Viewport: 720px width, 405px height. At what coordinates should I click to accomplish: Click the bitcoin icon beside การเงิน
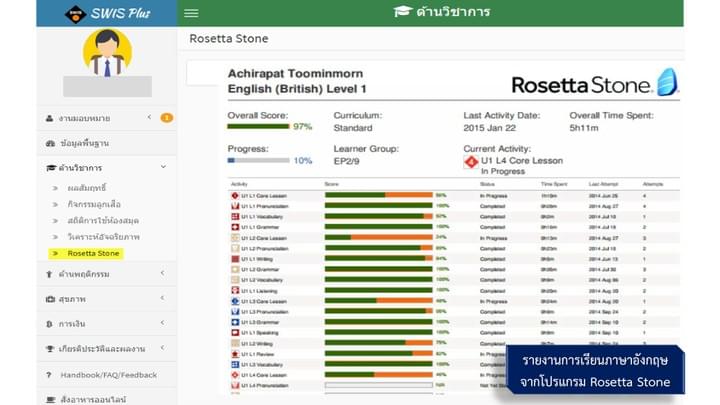[x=50, y=324]
